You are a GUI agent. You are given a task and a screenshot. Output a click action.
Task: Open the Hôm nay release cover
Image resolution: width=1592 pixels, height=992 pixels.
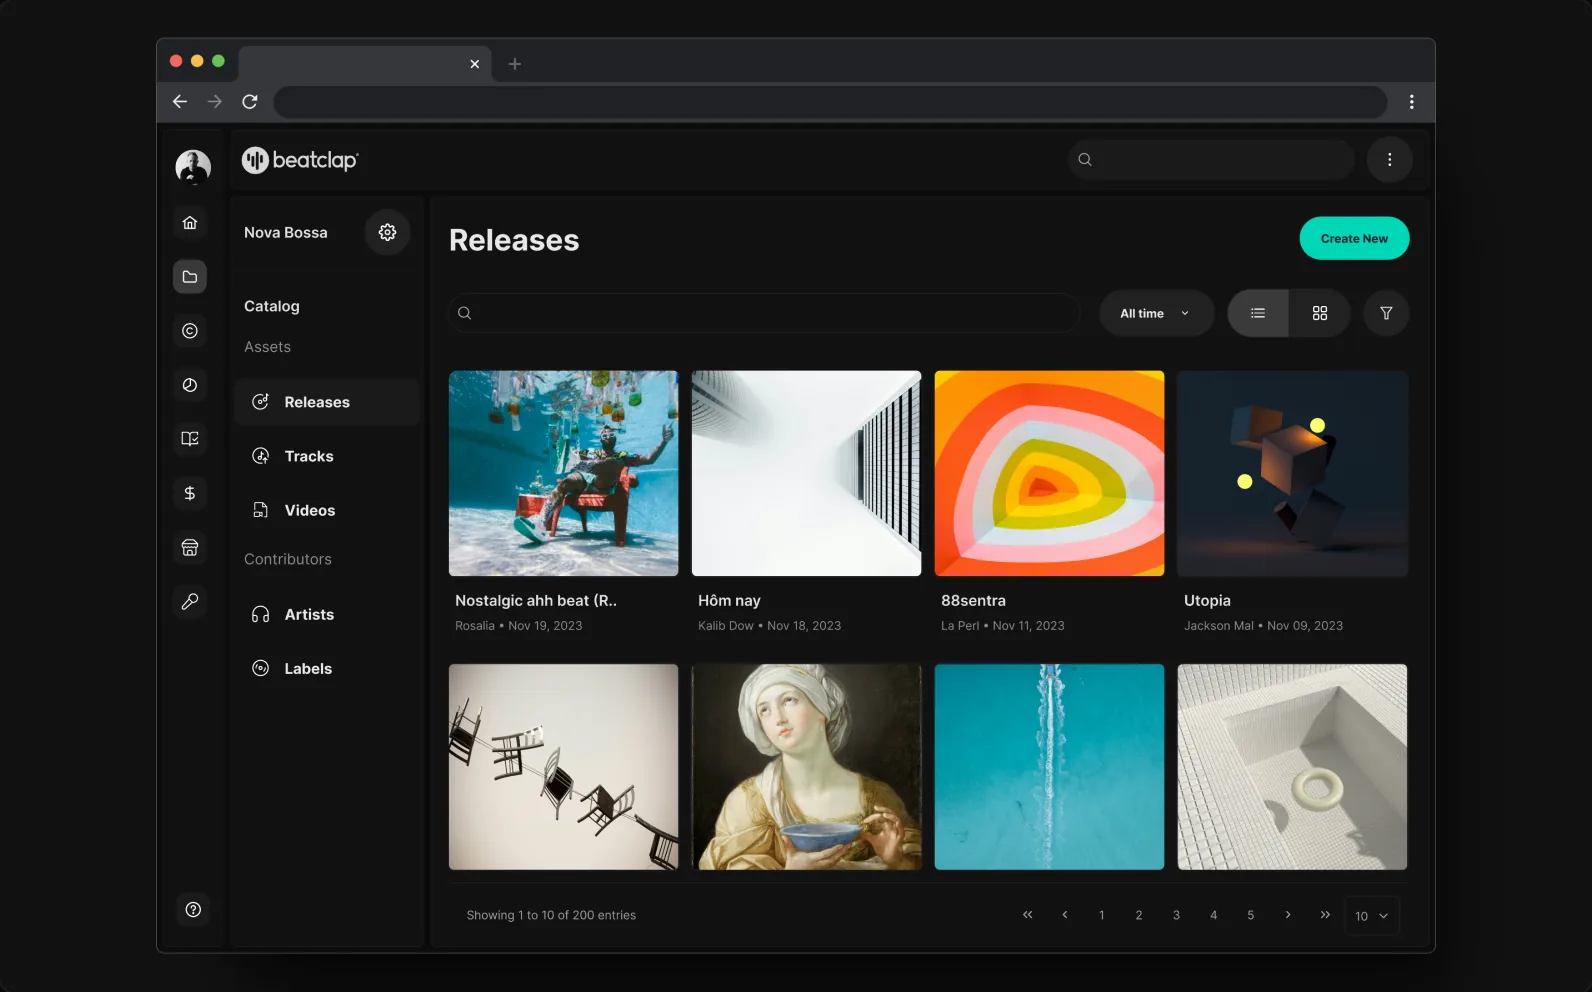click(806, 474)
